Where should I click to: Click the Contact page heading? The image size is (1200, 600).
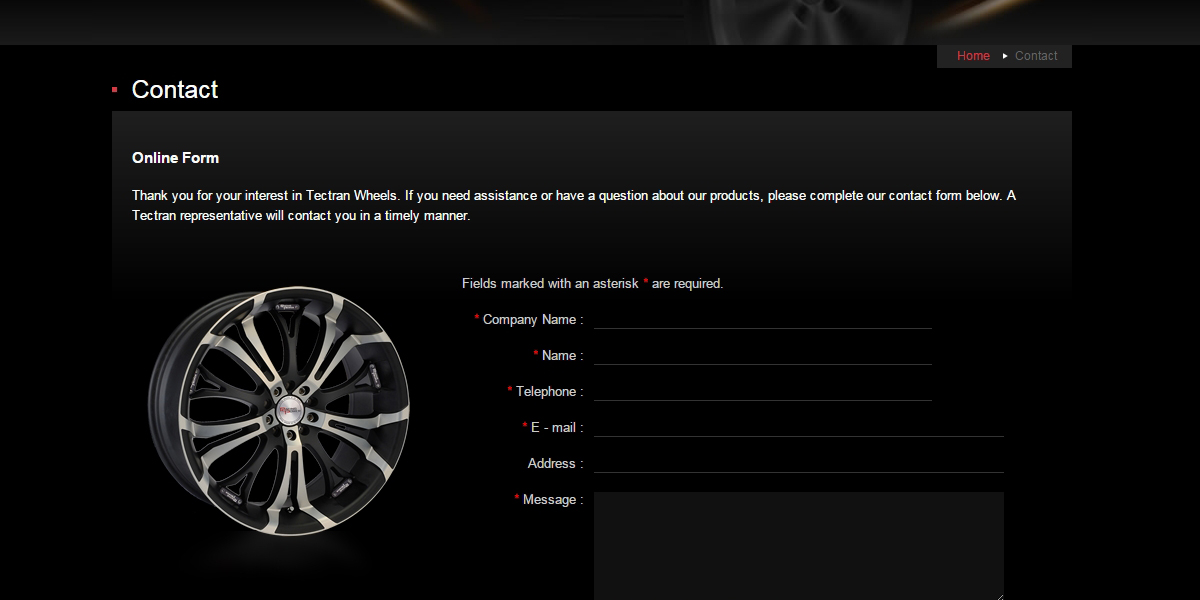click(175, 90)
